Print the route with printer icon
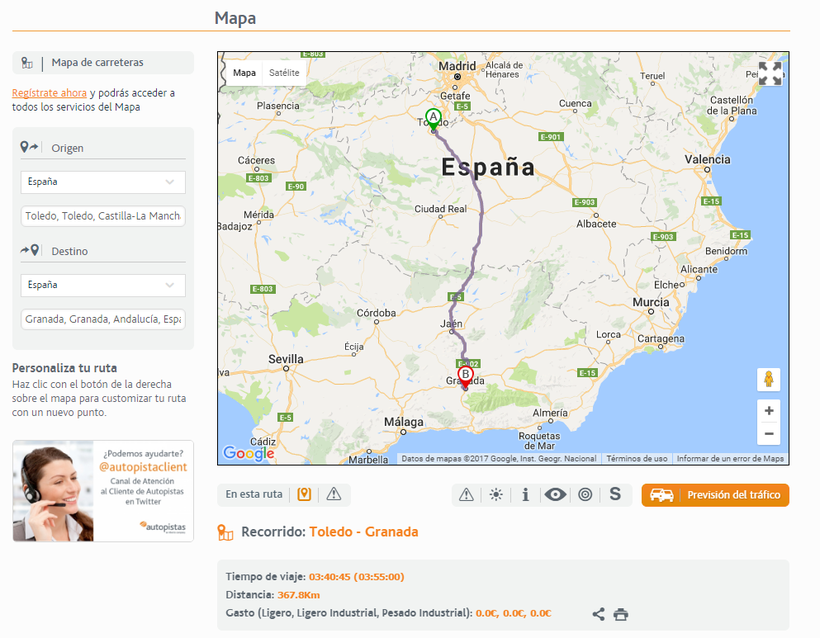The width and height of the screenshot is (820, 638). coord(621,614)
